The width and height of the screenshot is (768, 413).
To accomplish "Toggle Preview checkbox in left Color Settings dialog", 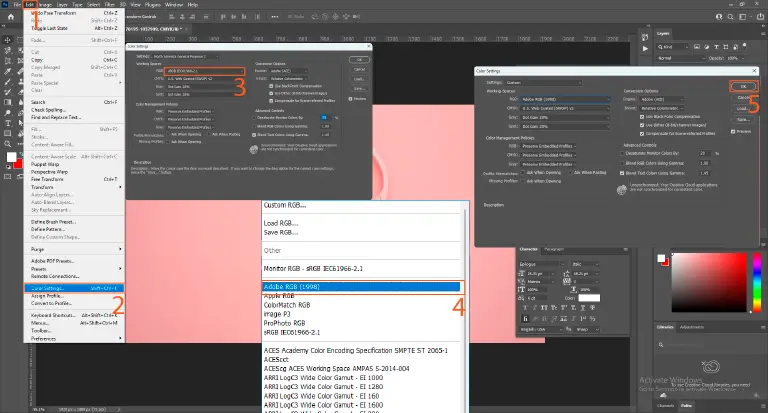I will [x=350, y=99].
